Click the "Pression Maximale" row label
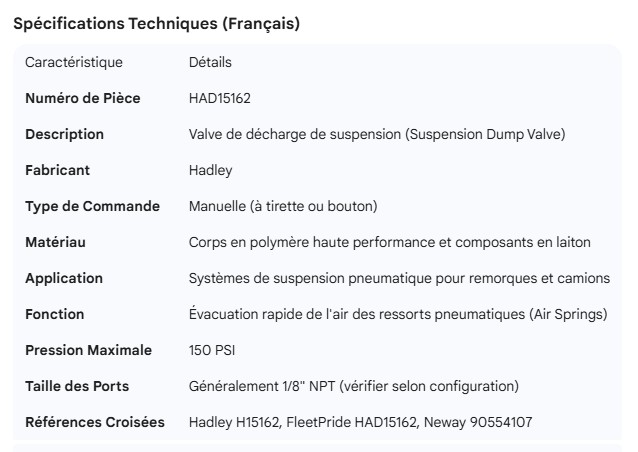 coord(88,350)
